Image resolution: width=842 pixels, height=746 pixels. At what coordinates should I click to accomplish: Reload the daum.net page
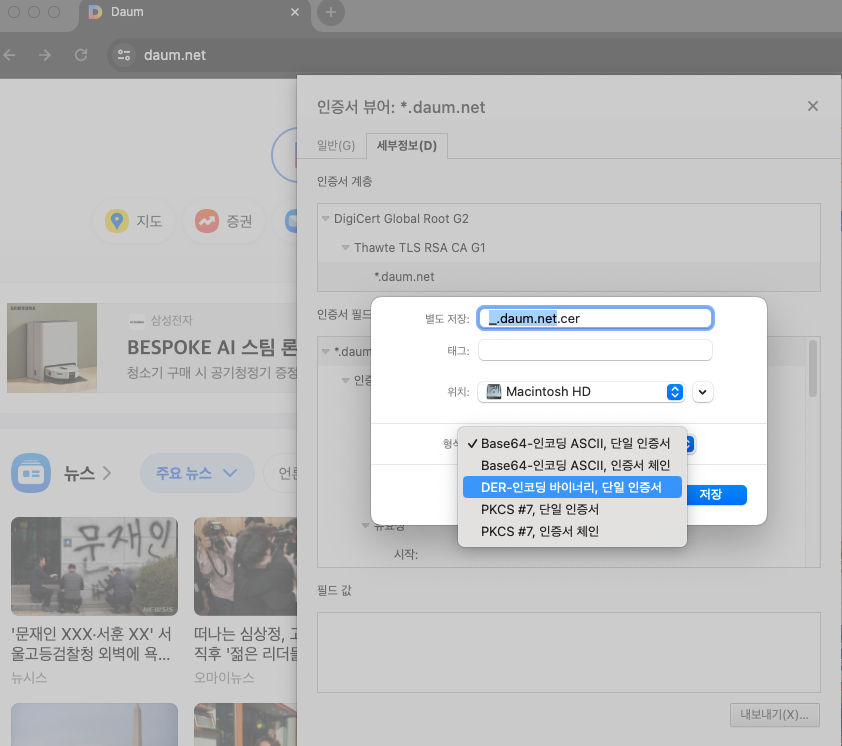click(x=81, y=55)
